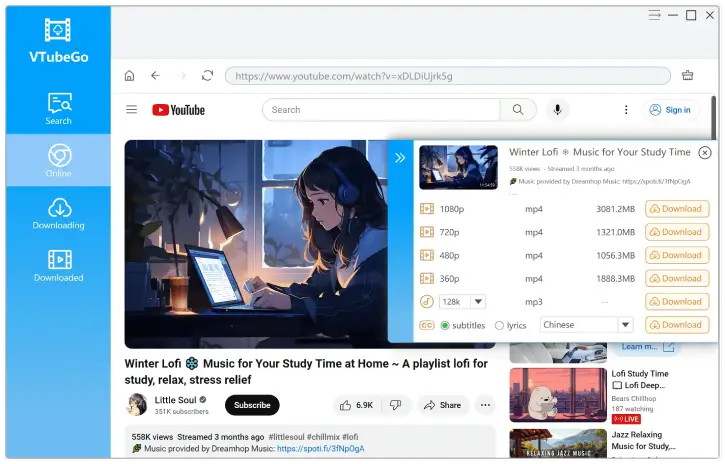Switch to the Online sidebar tab
Screen dimensions: 725x464
pyautogui.click(x=59, y=160)
